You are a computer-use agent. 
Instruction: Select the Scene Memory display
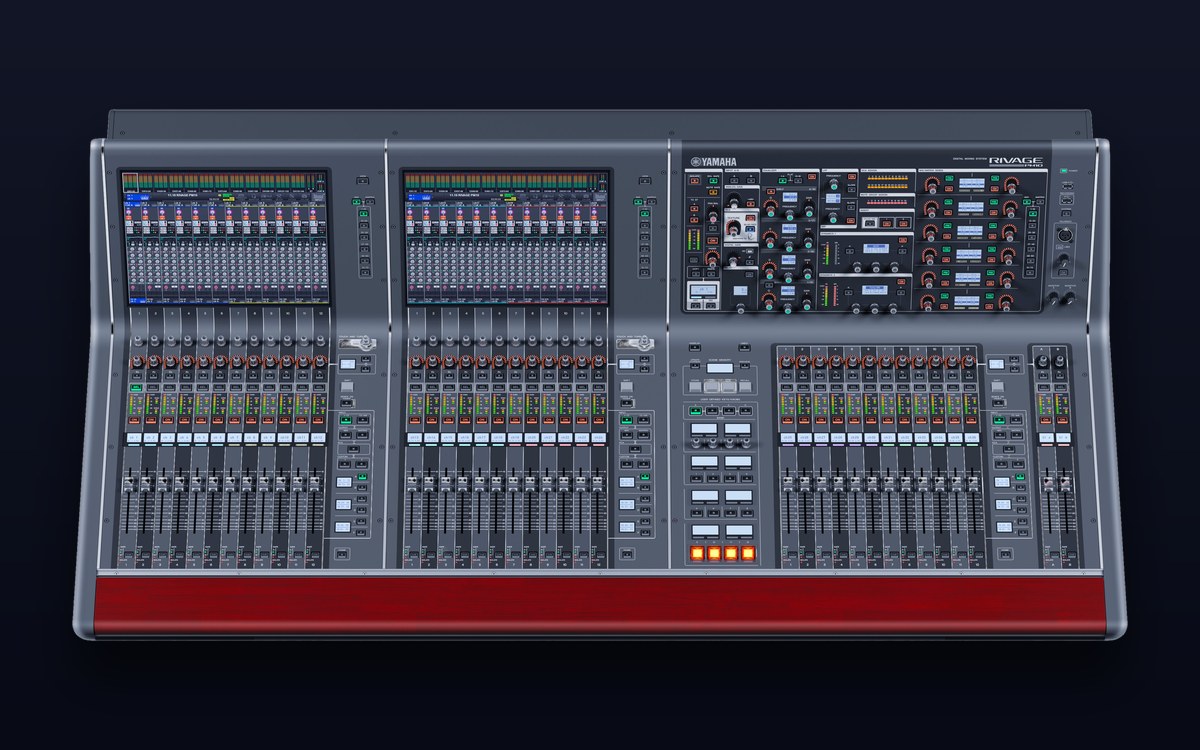(720, 368)
